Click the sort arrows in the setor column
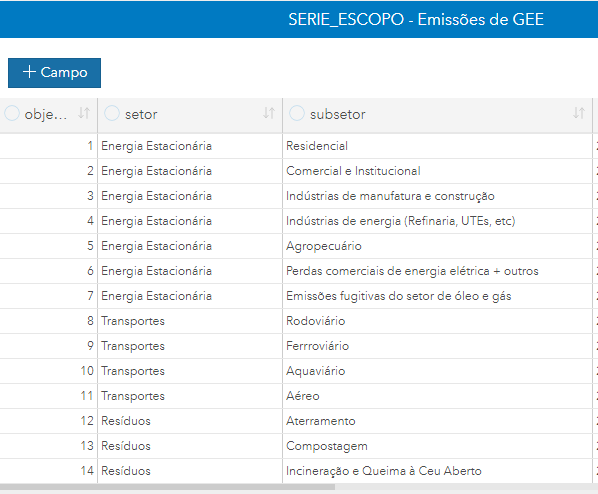Viewport: 598px width, 494px height. click(x=269, y=113)
